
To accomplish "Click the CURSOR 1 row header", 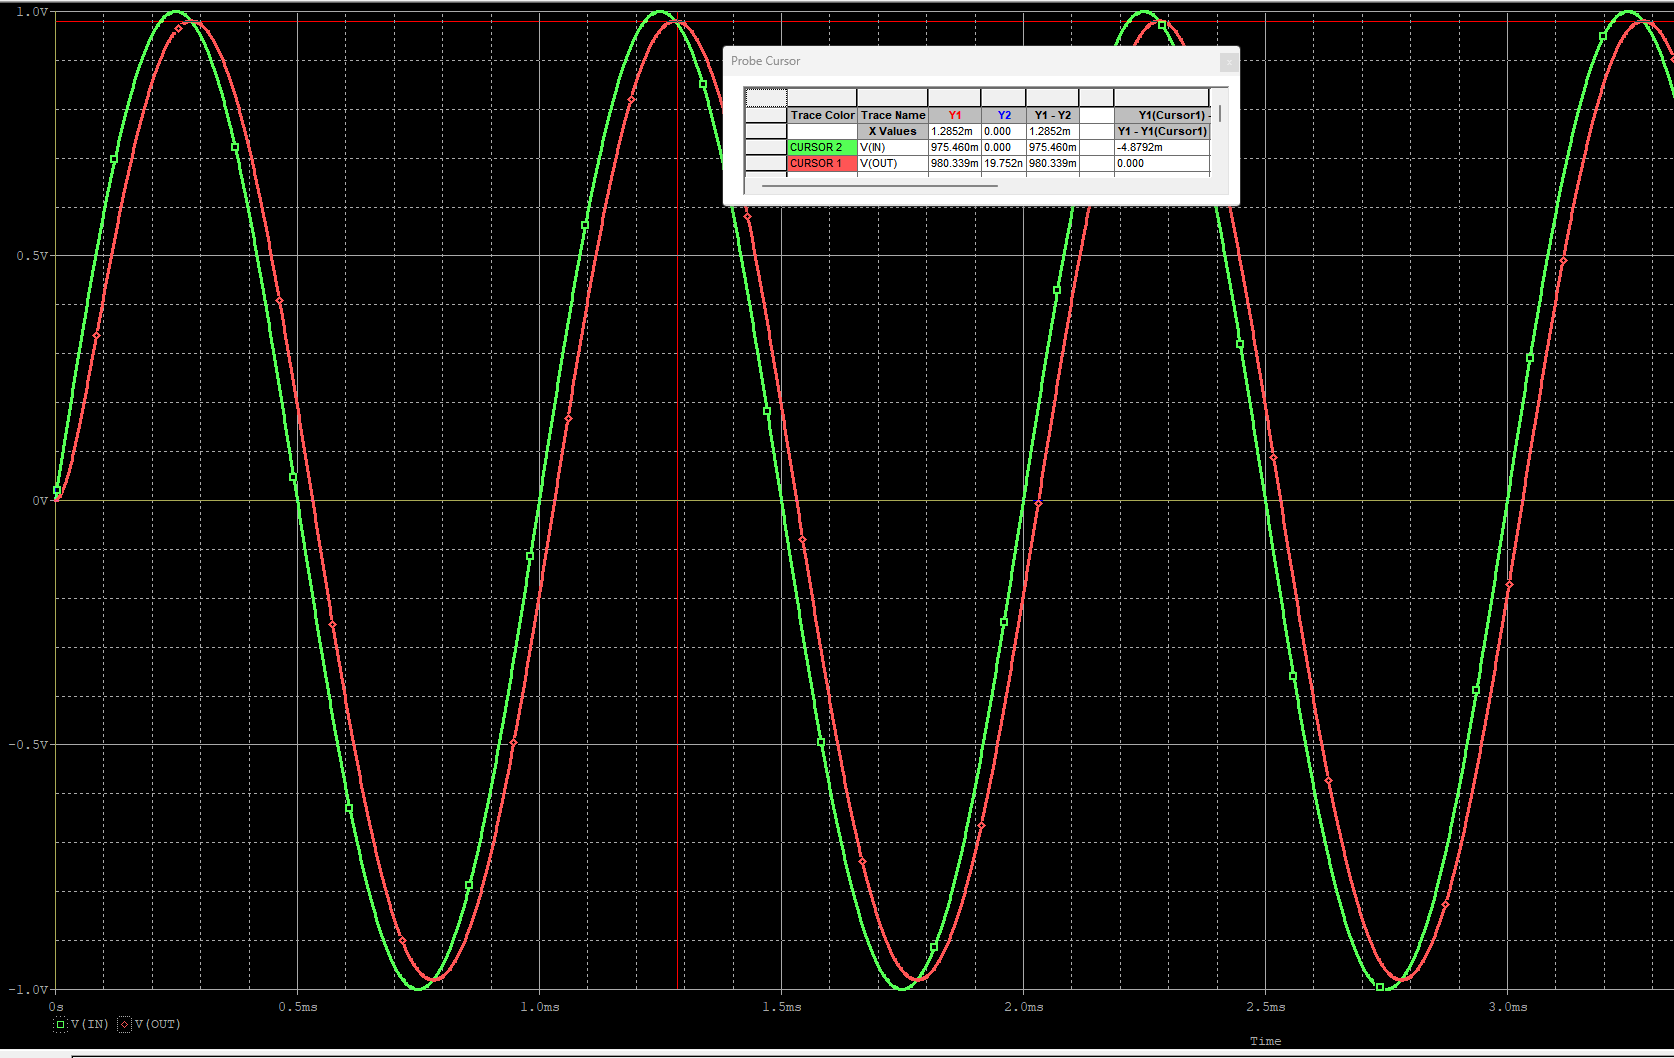I will [766, 163].
